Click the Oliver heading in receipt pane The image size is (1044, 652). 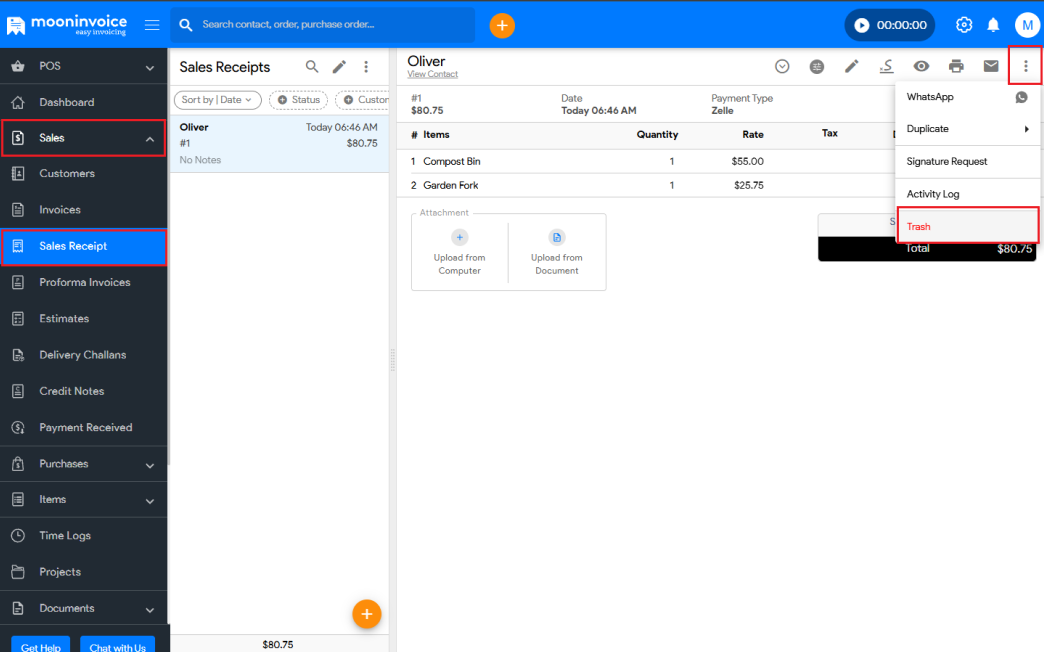pyautogui.click(x=426, y=61)
